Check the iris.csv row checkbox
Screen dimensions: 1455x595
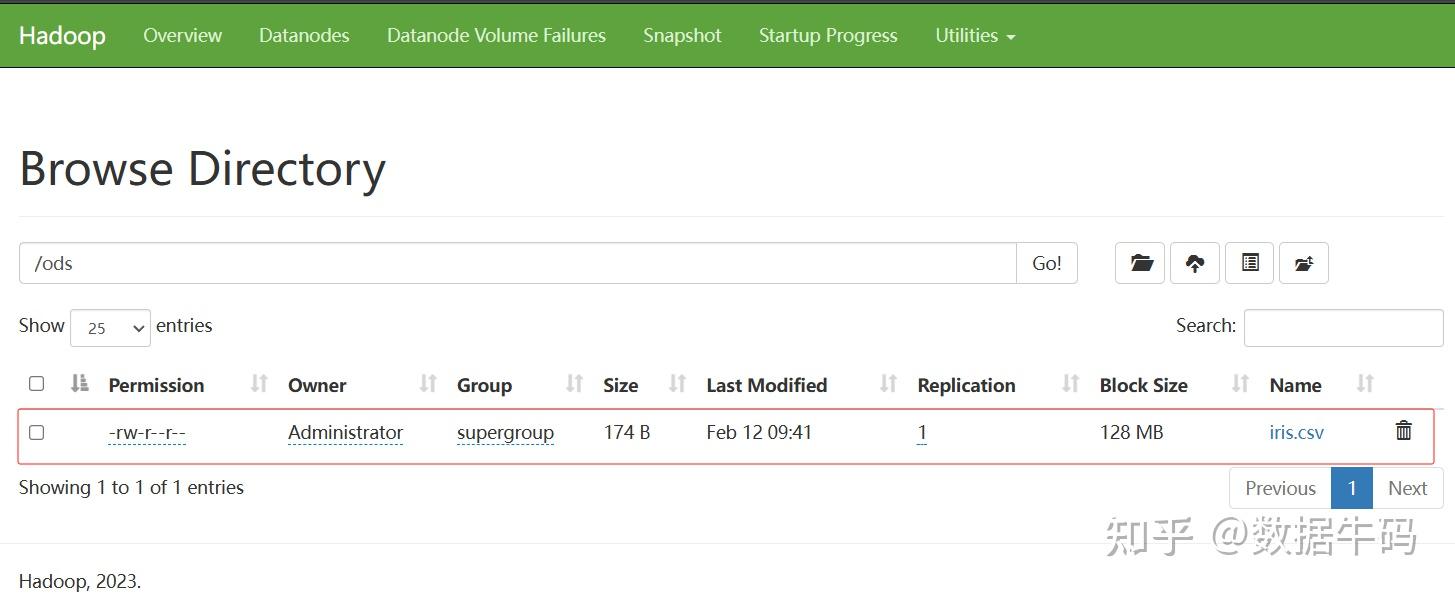pos(37,433)
